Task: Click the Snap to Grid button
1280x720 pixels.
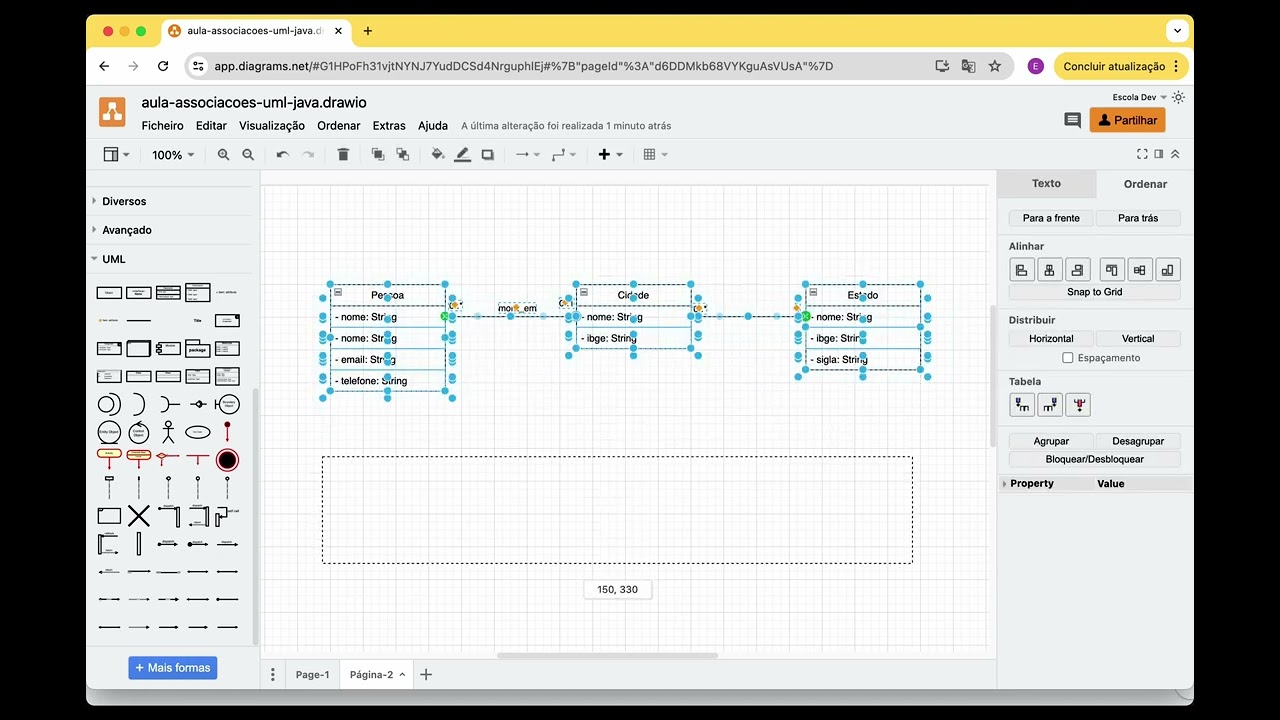Action: [x=1095, y=292]
